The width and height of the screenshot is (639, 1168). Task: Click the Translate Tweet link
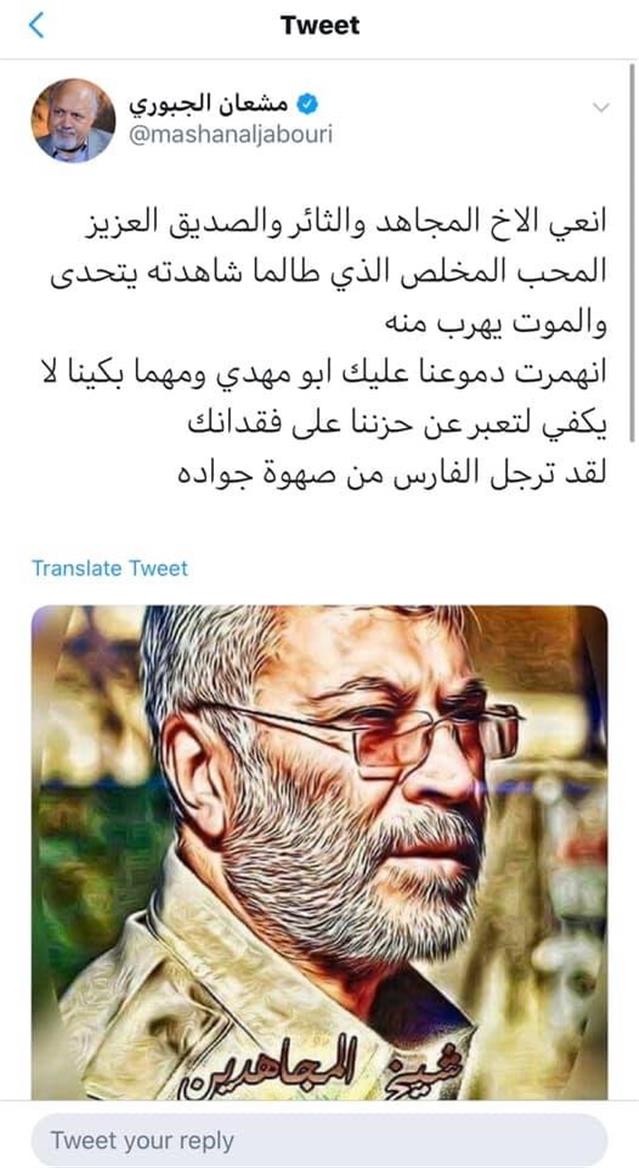tap(109, 568)
